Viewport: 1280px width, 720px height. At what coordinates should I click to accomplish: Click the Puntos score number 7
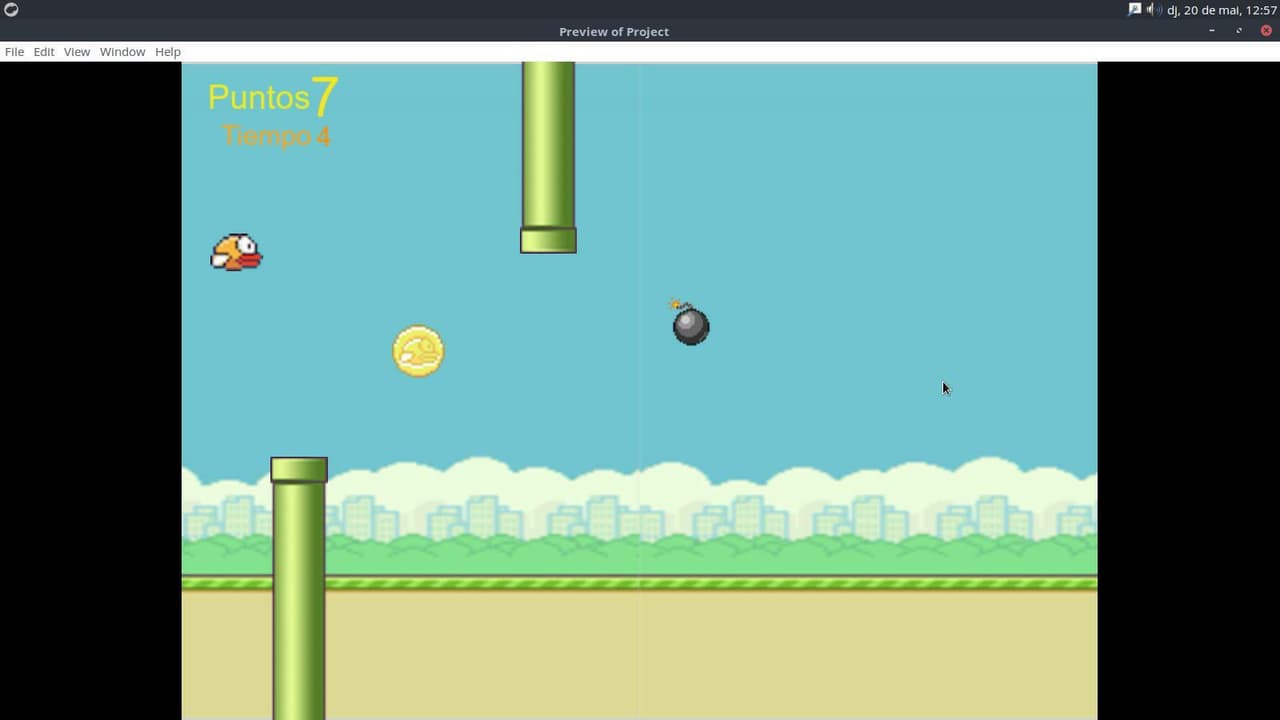(x=325, y=97)
